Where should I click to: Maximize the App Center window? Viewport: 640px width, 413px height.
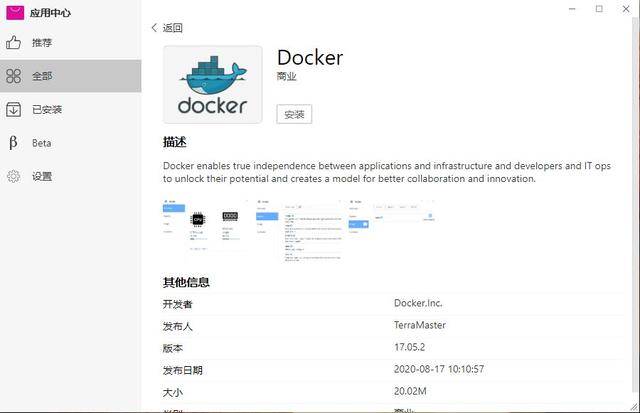pyautogui.click(x=599, y=9)
